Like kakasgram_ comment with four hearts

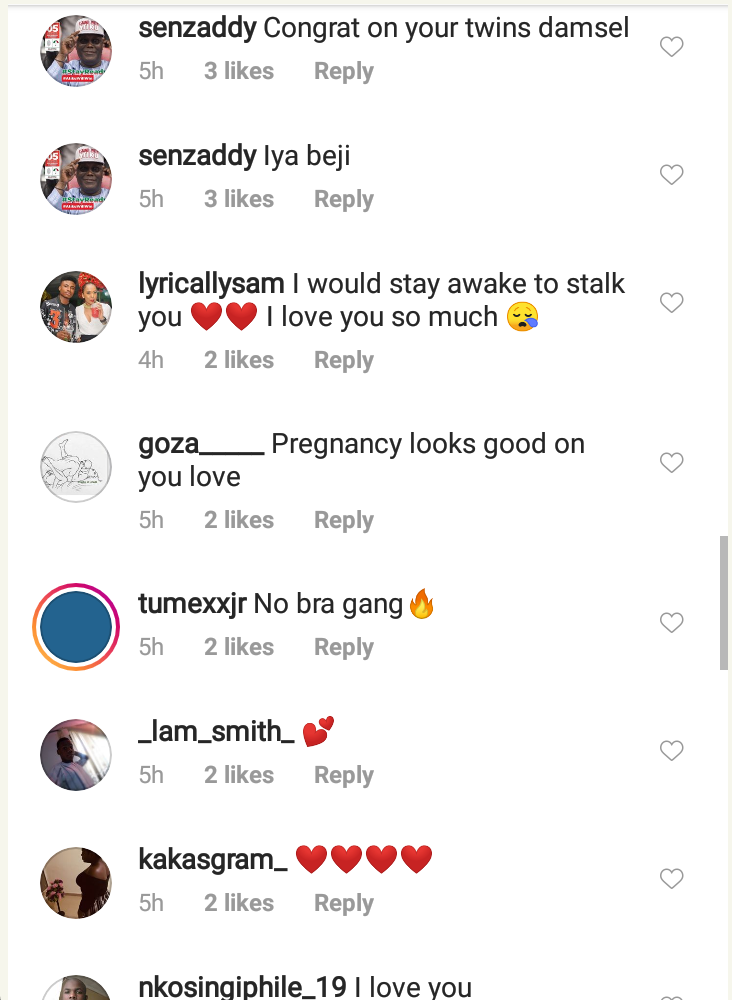672,879
